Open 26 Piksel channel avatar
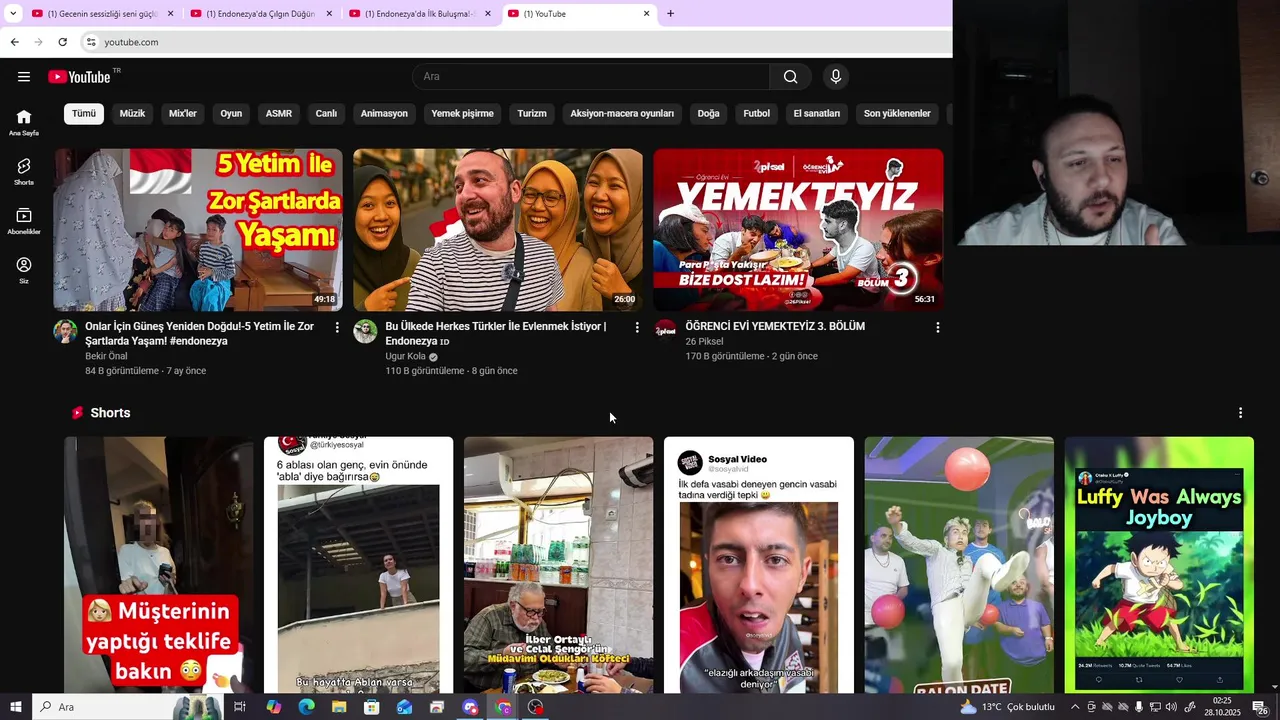1280x720 pixels. pyautogui.click(x=665, y=330)
